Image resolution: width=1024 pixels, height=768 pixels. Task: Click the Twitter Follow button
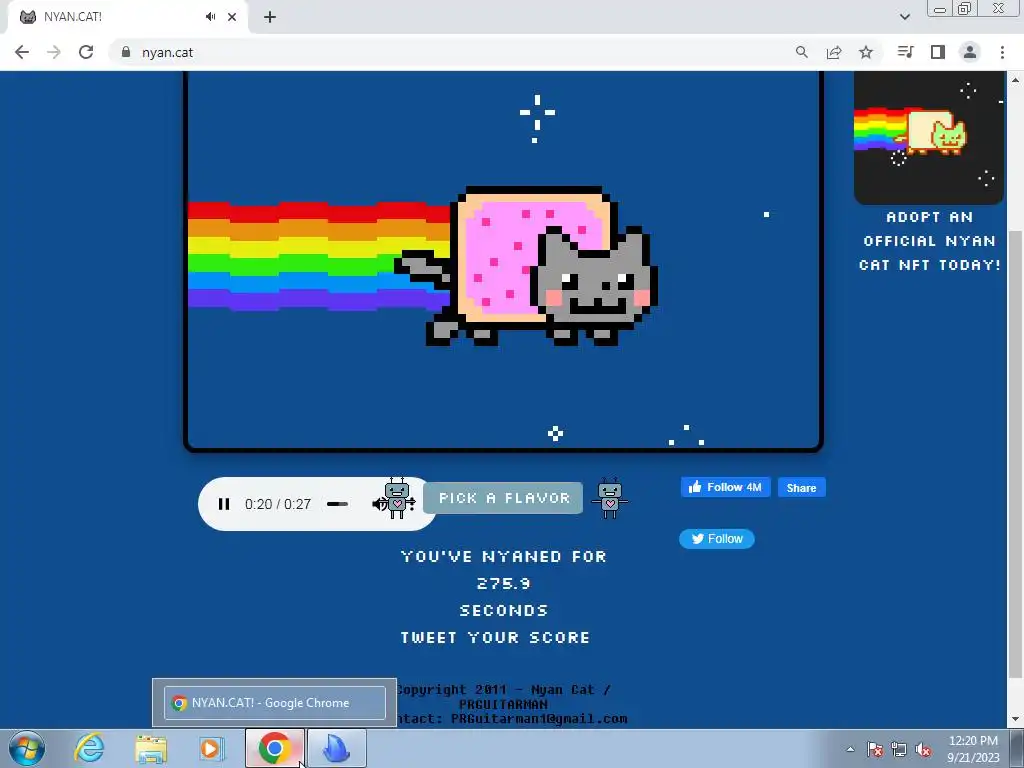tap(716, 539)
